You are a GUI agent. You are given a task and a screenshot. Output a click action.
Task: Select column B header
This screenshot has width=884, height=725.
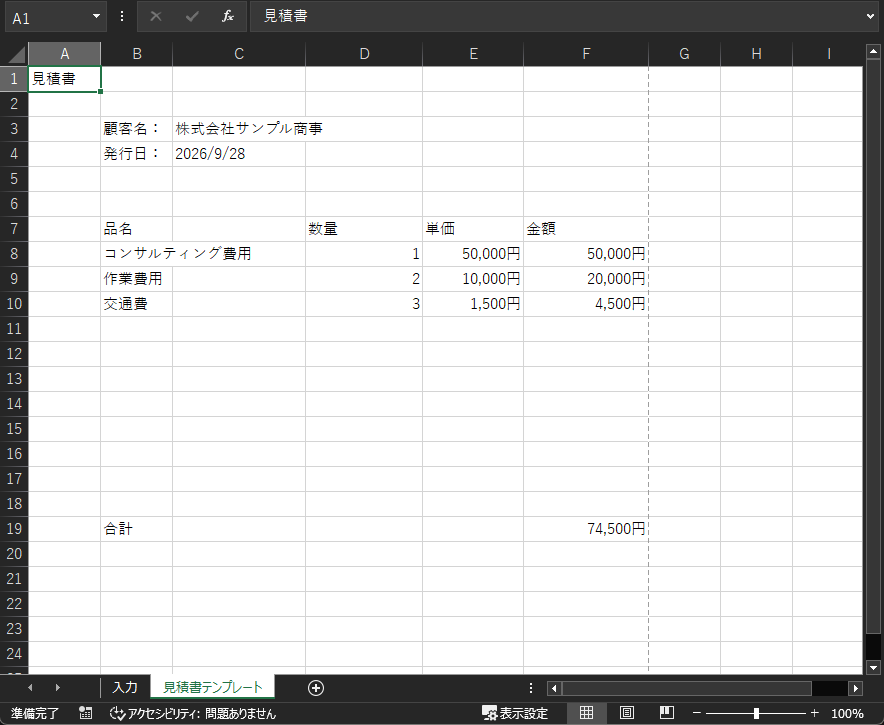pyautogui.click(x=137, y=54)
